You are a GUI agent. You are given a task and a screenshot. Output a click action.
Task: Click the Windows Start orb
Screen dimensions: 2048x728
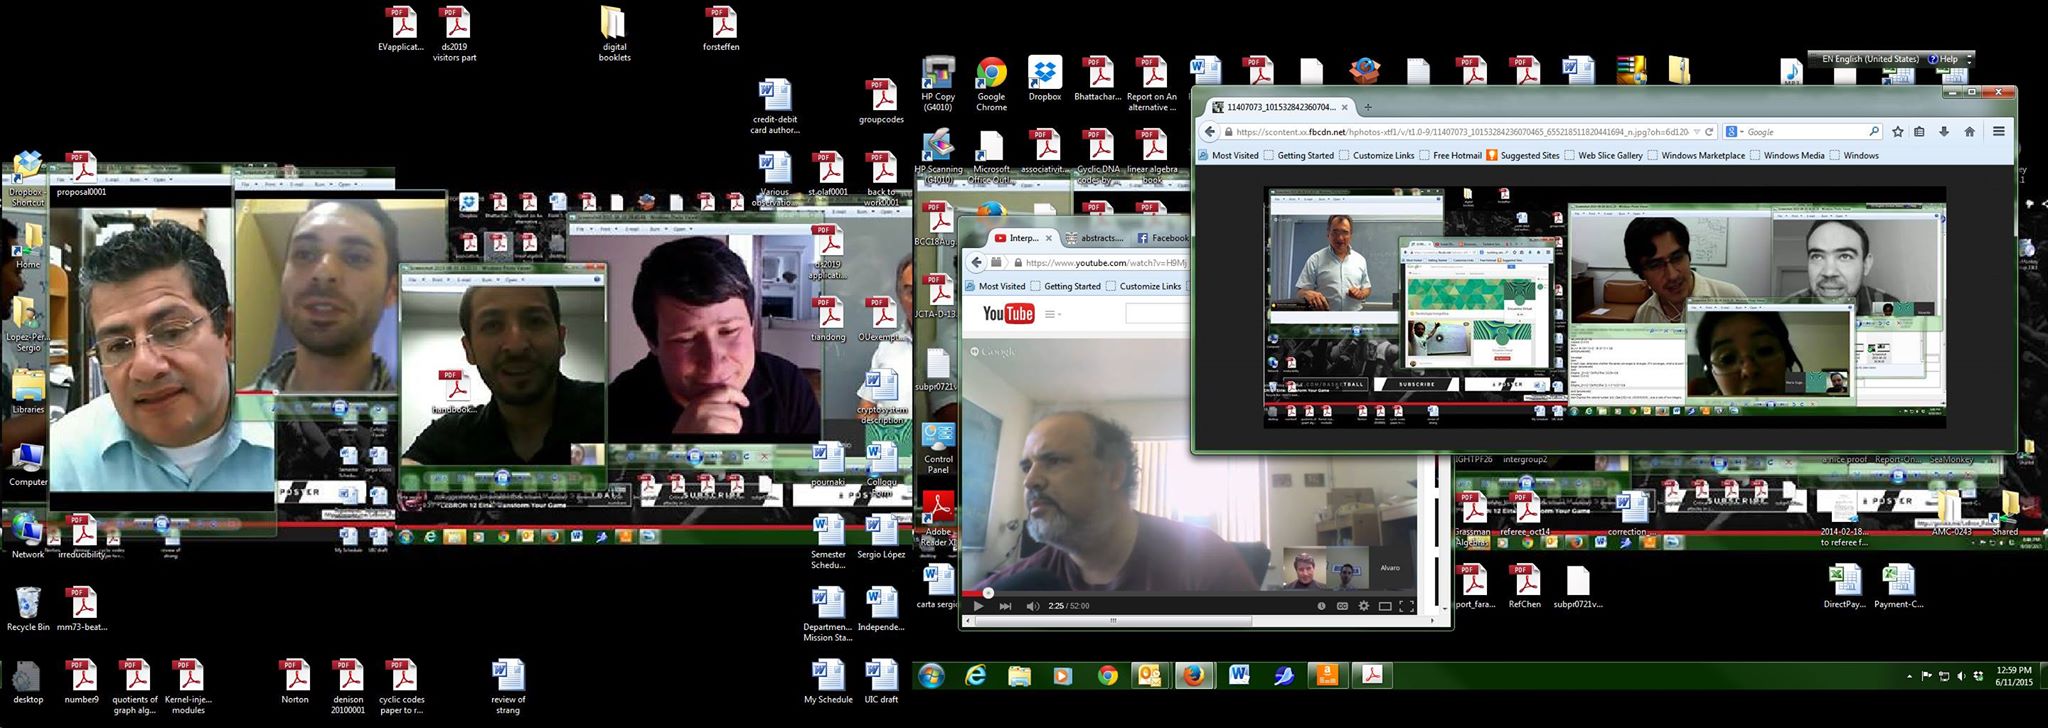click(931, 676)
